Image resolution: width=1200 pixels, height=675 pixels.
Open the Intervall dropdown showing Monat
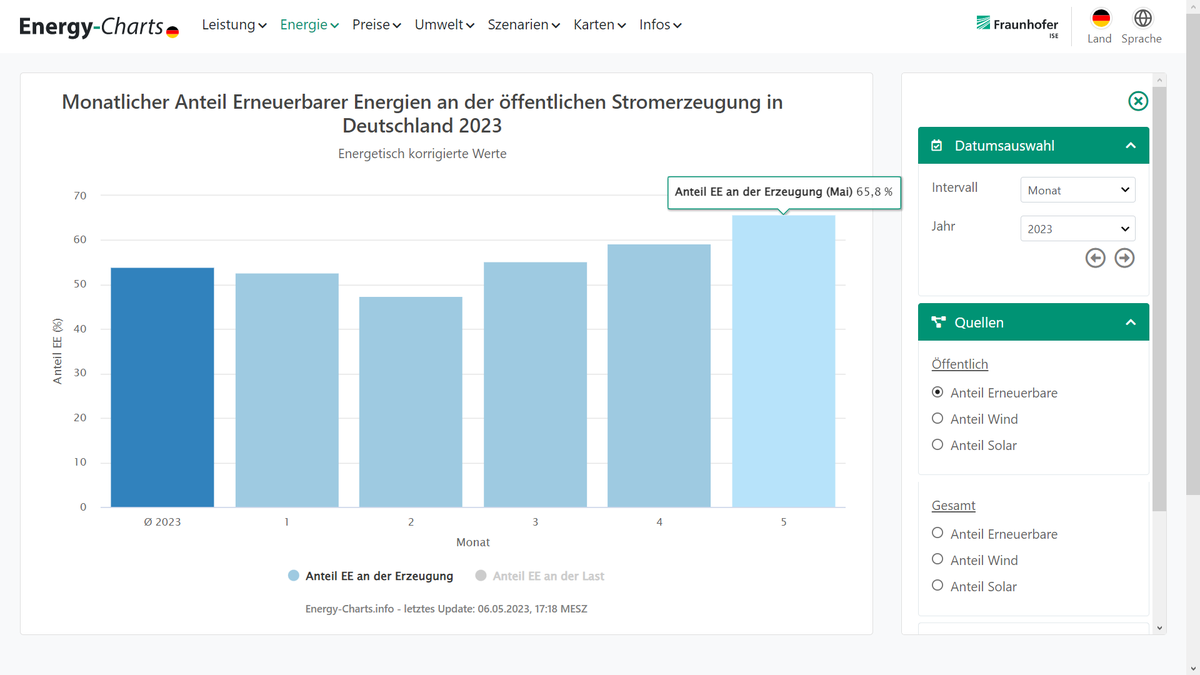point(1078,190)
